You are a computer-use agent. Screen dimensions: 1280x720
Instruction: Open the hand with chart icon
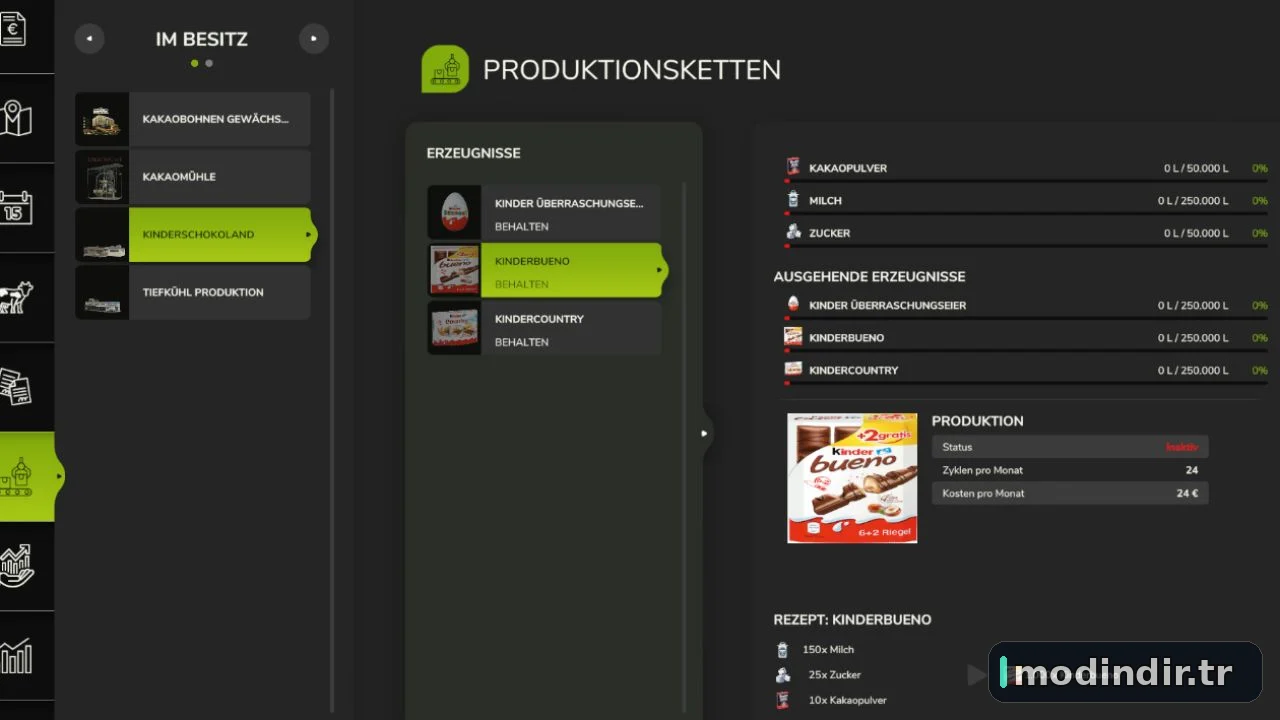point(16,566)
